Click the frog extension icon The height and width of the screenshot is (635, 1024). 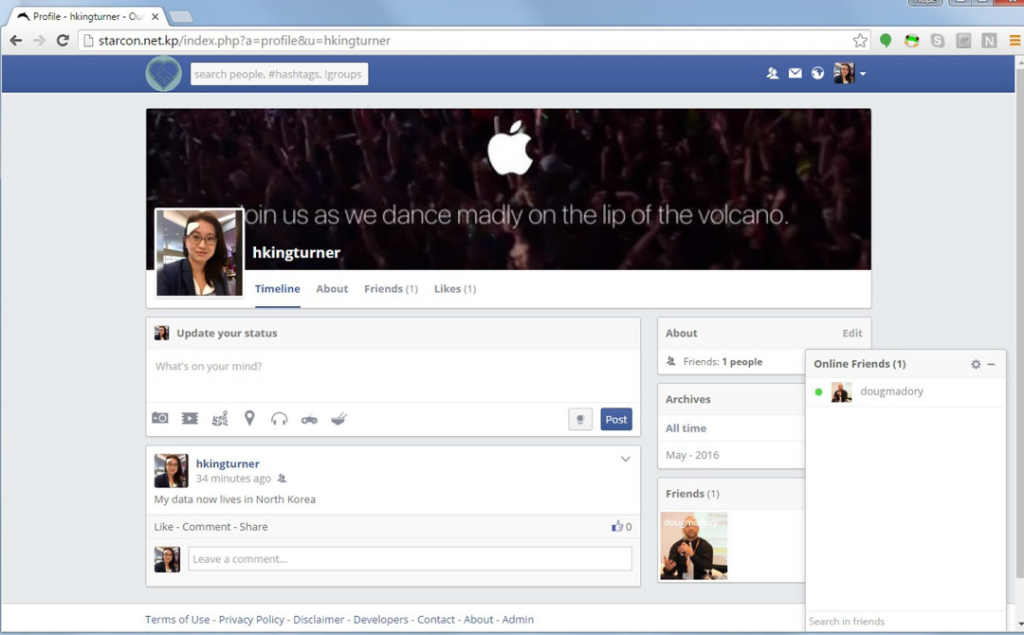[912, 41]
